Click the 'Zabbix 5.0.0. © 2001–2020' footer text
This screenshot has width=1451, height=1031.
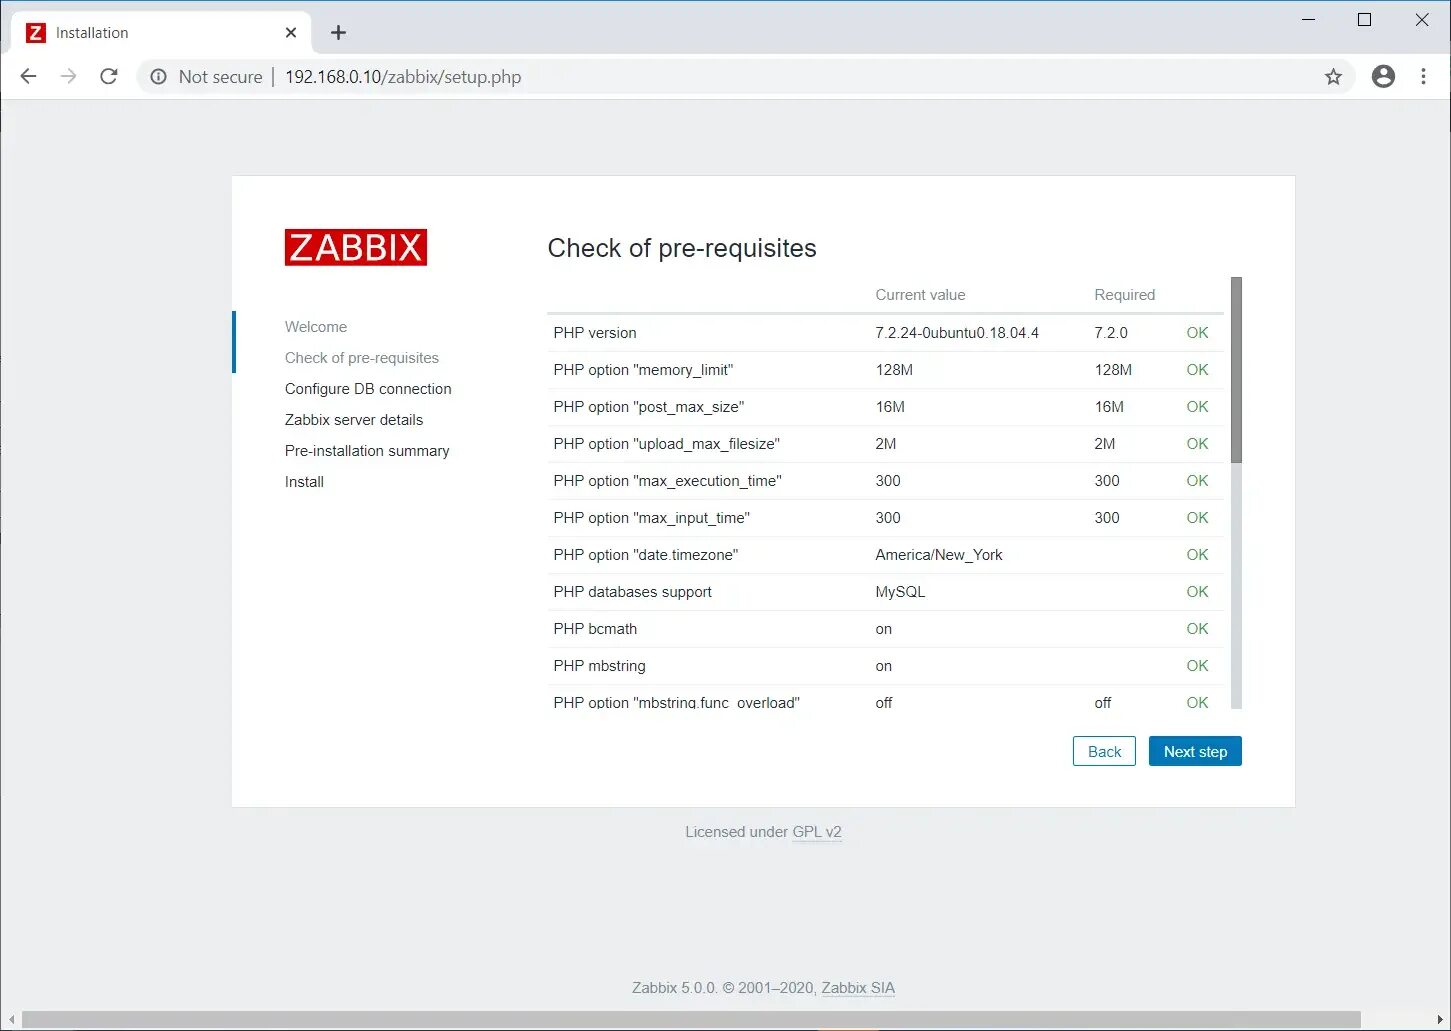[724, 988]
